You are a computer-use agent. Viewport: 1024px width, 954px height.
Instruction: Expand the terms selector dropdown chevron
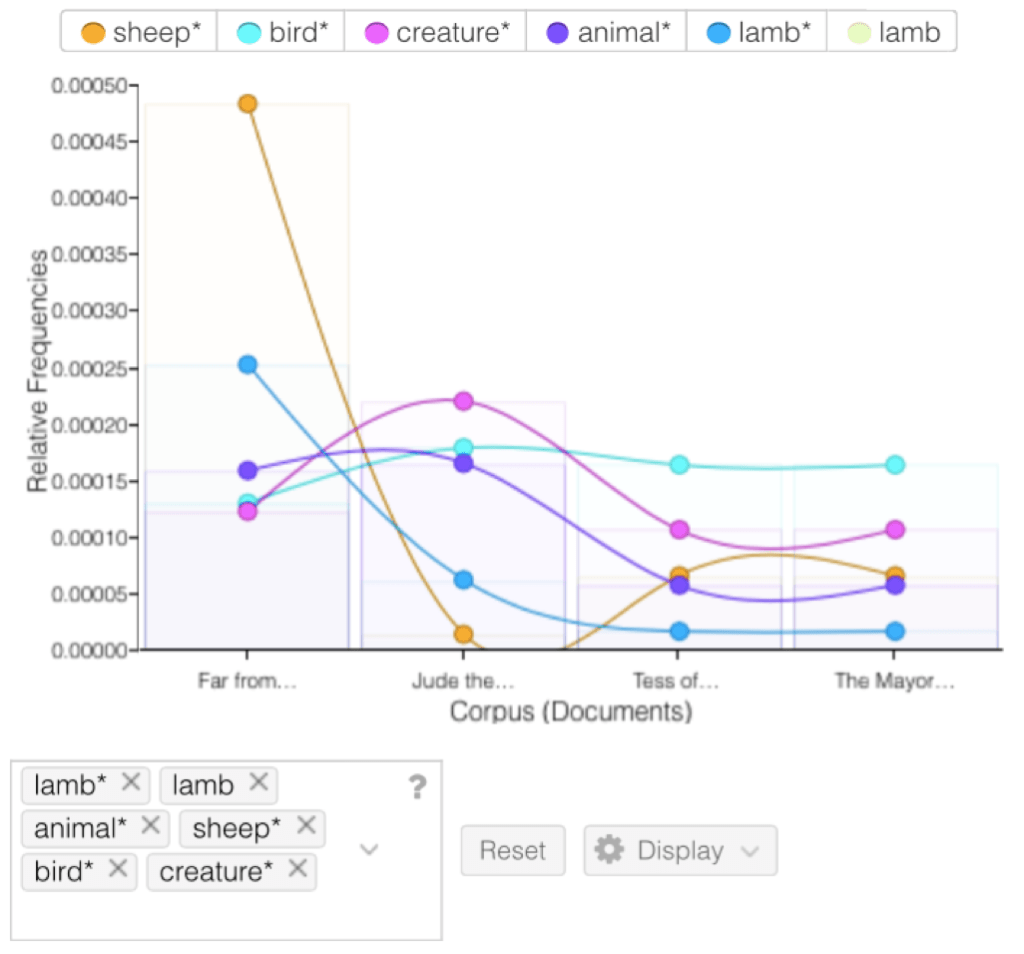pos(369,850)
